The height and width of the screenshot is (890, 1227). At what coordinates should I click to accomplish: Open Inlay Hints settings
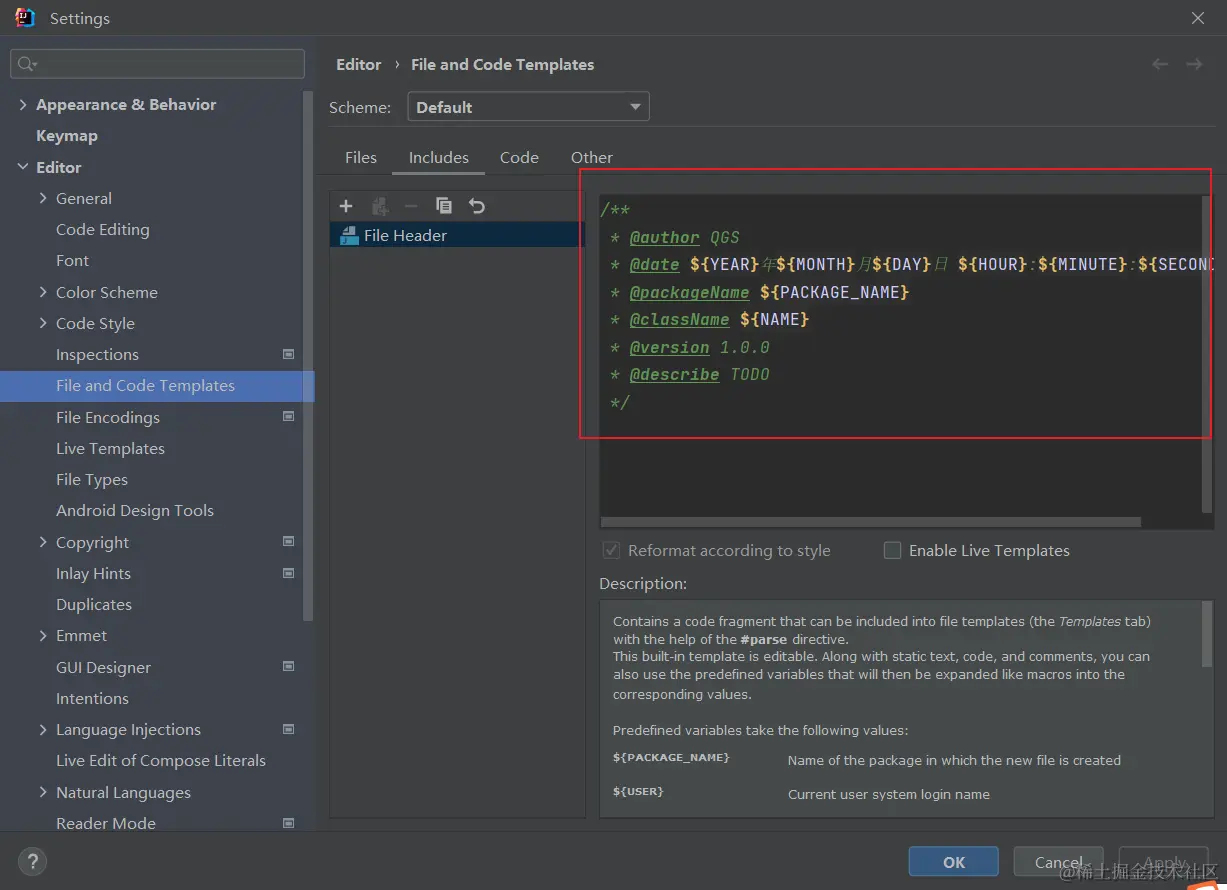point(93,573)
